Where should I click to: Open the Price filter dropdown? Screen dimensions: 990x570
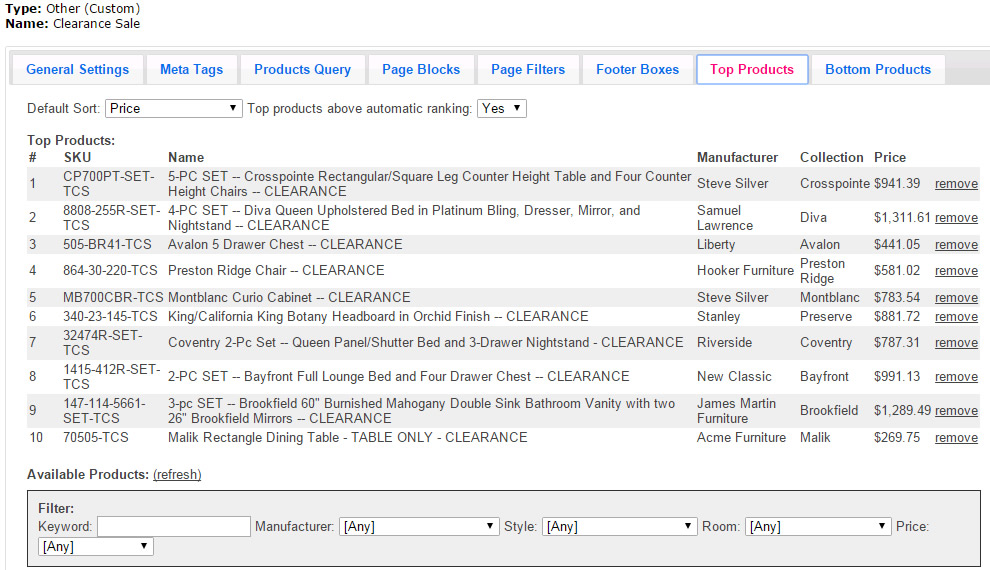[x=96, y=547]
